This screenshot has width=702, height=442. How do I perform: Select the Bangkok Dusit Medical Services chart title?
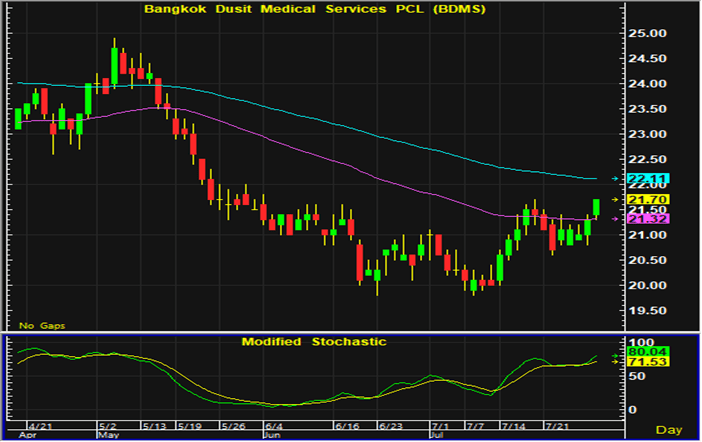pos(313,9)
